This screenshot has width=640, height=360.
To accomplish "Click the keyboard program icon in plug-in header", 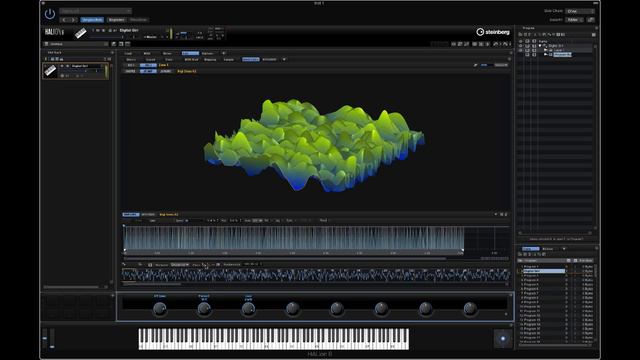I will [x=80, y=33].
